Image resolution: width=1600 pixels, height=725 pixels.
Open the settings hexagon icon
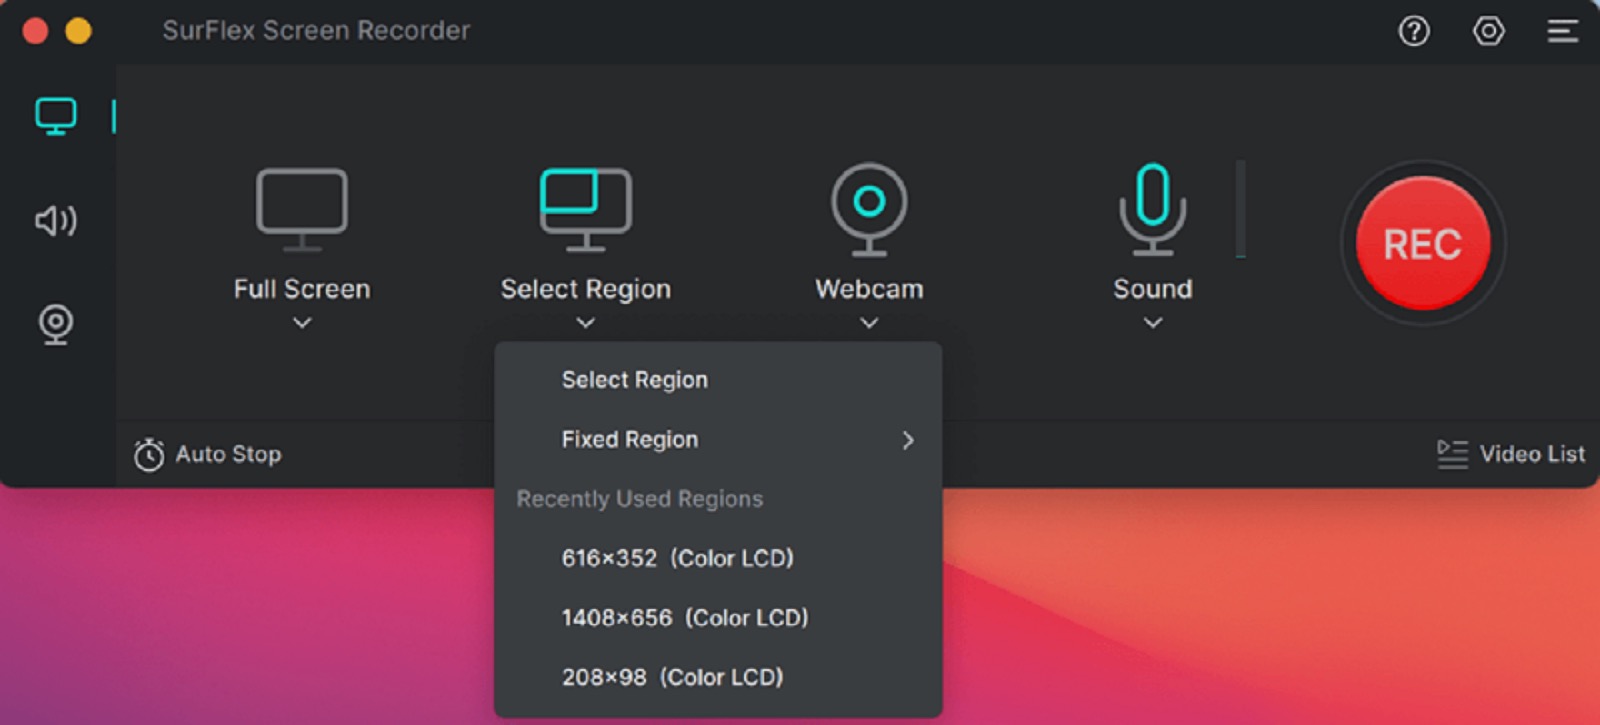(1489, 31)
